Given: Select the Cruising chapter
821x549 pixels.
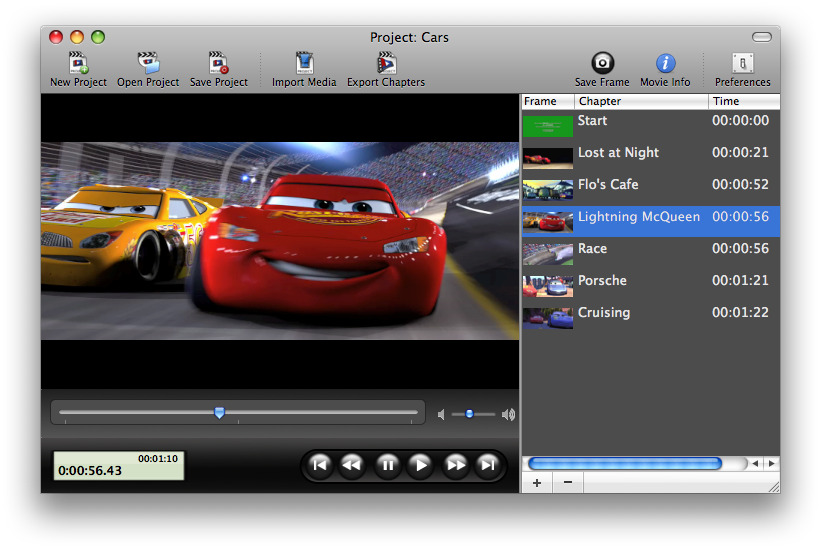Looking at the screenshot, I should (650, 317).
